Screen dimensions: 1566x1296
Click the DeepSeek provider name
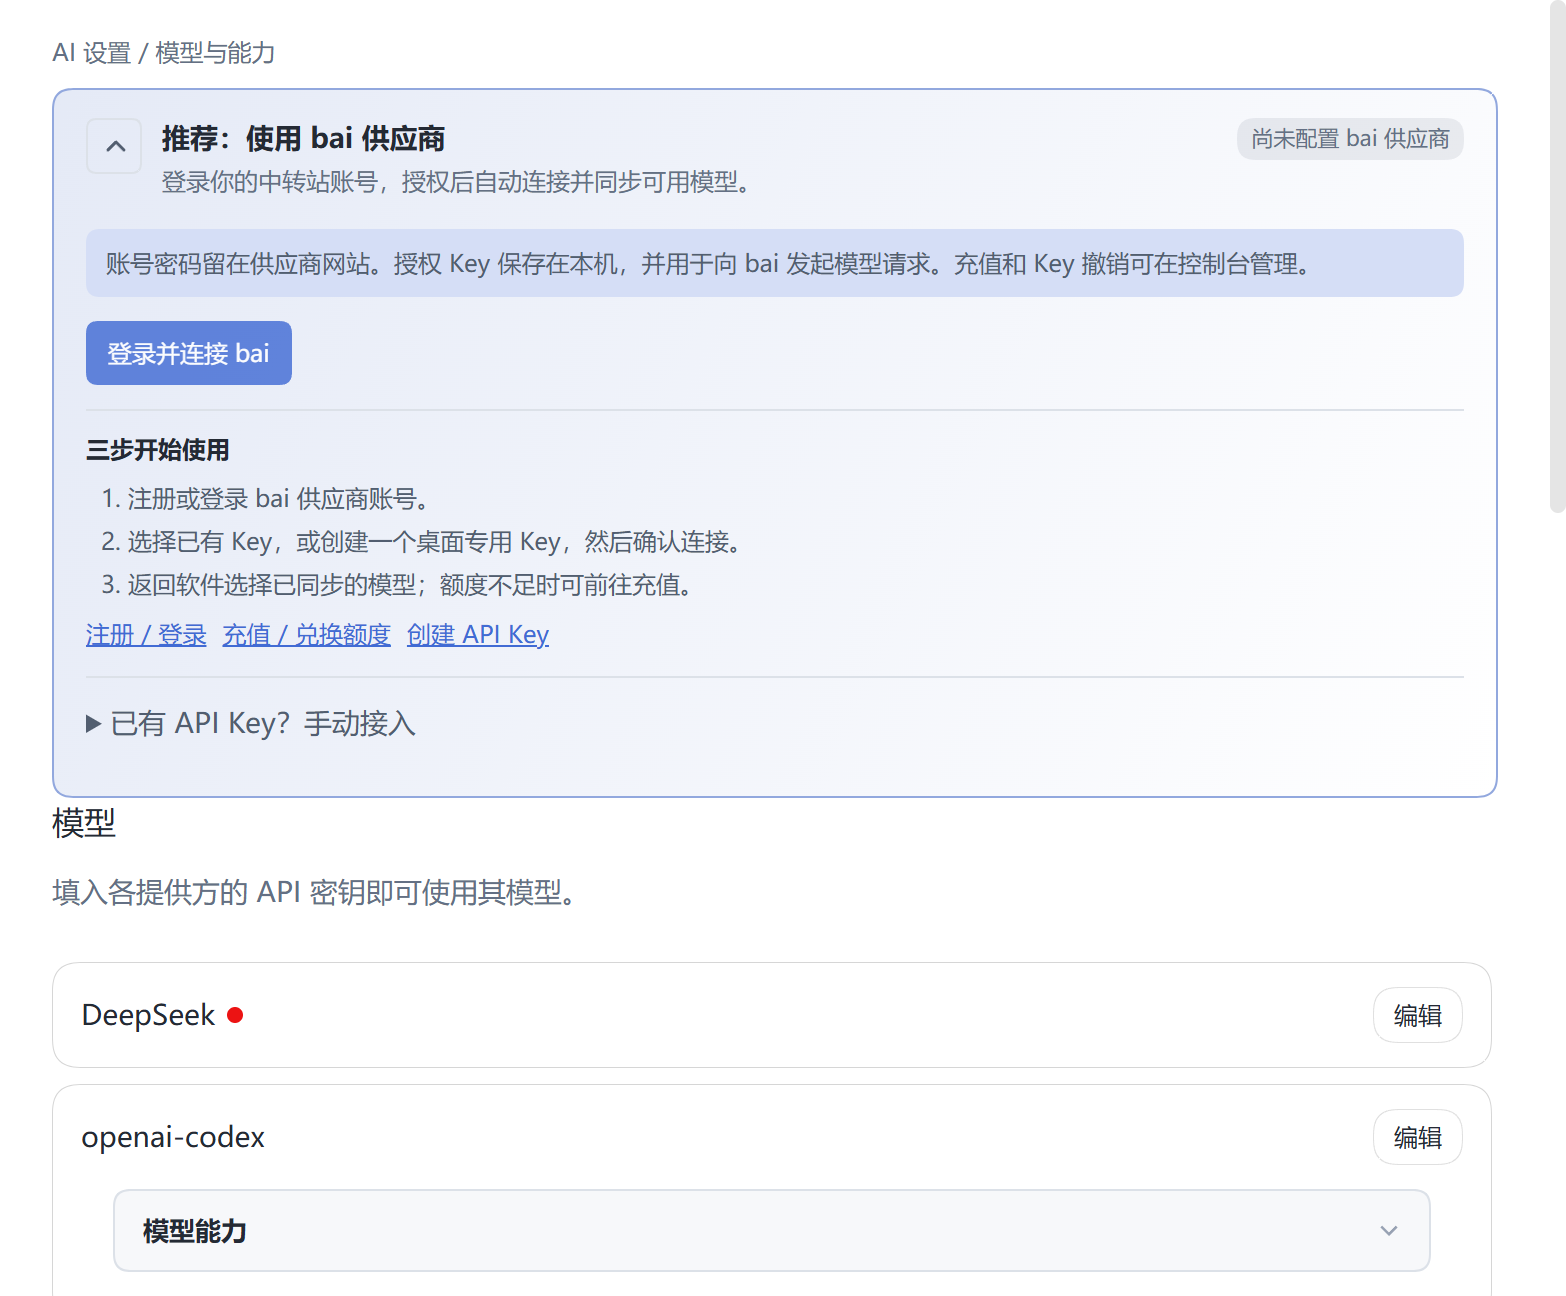pos(148,1015)
